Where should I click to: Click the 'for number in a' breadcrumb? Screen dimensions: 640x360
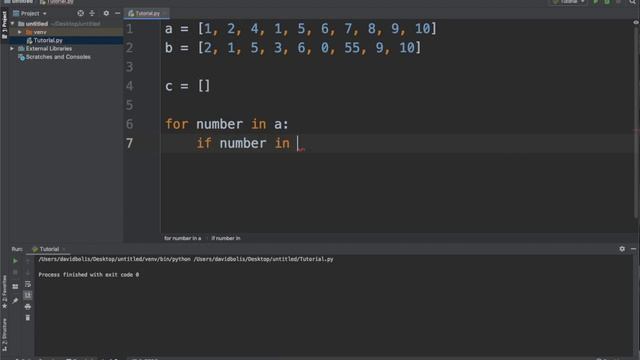(182, 238)
